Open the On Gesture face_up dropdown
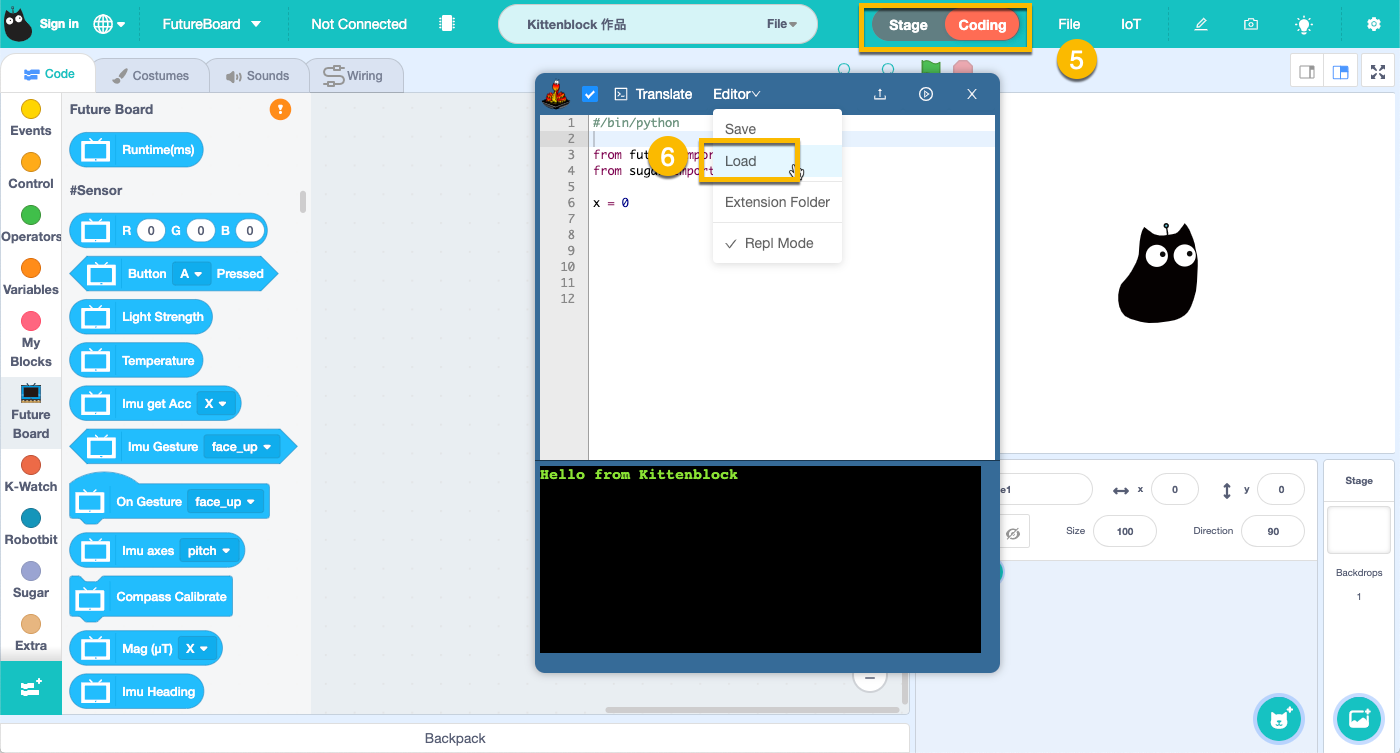 pyautogui.click(x=226, y=502)
